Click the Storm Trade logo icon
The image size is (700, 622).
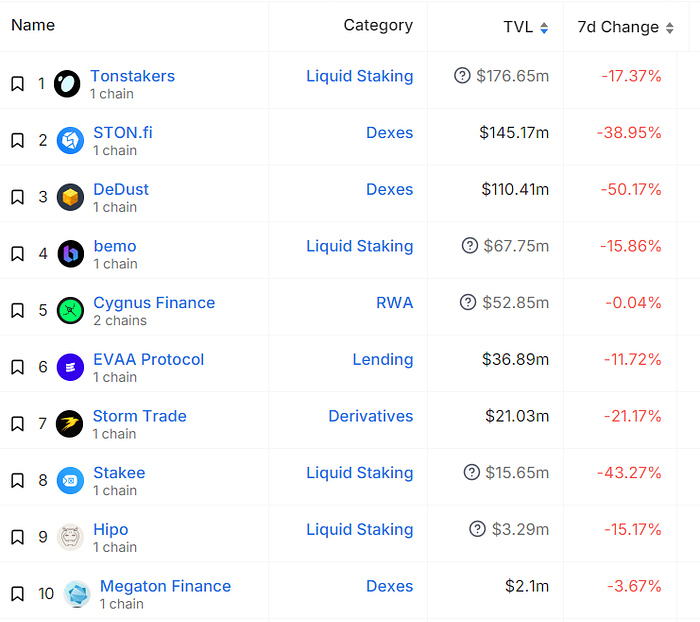(x=69, y=424)
